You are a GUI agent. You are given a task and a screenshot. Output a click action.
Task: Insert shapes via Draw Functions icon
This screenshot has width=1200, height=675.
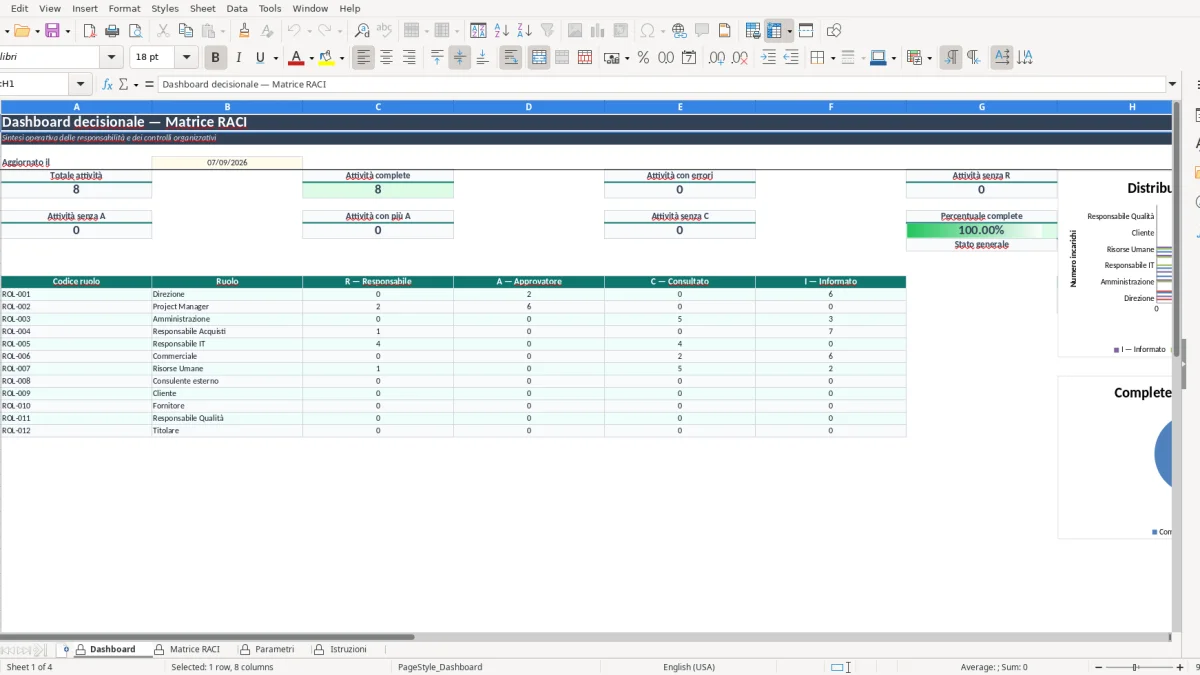point(834,31)
